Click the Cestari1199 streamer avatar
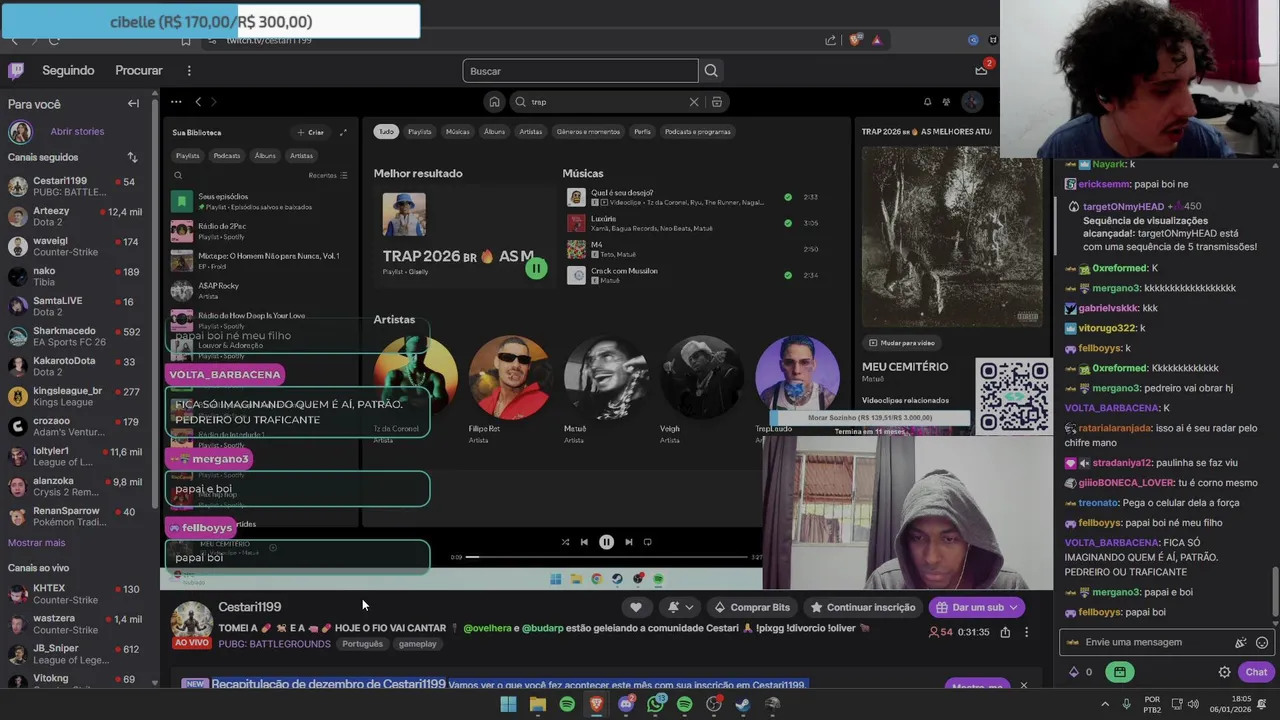The image size is (1280, 720). point(191,621)
